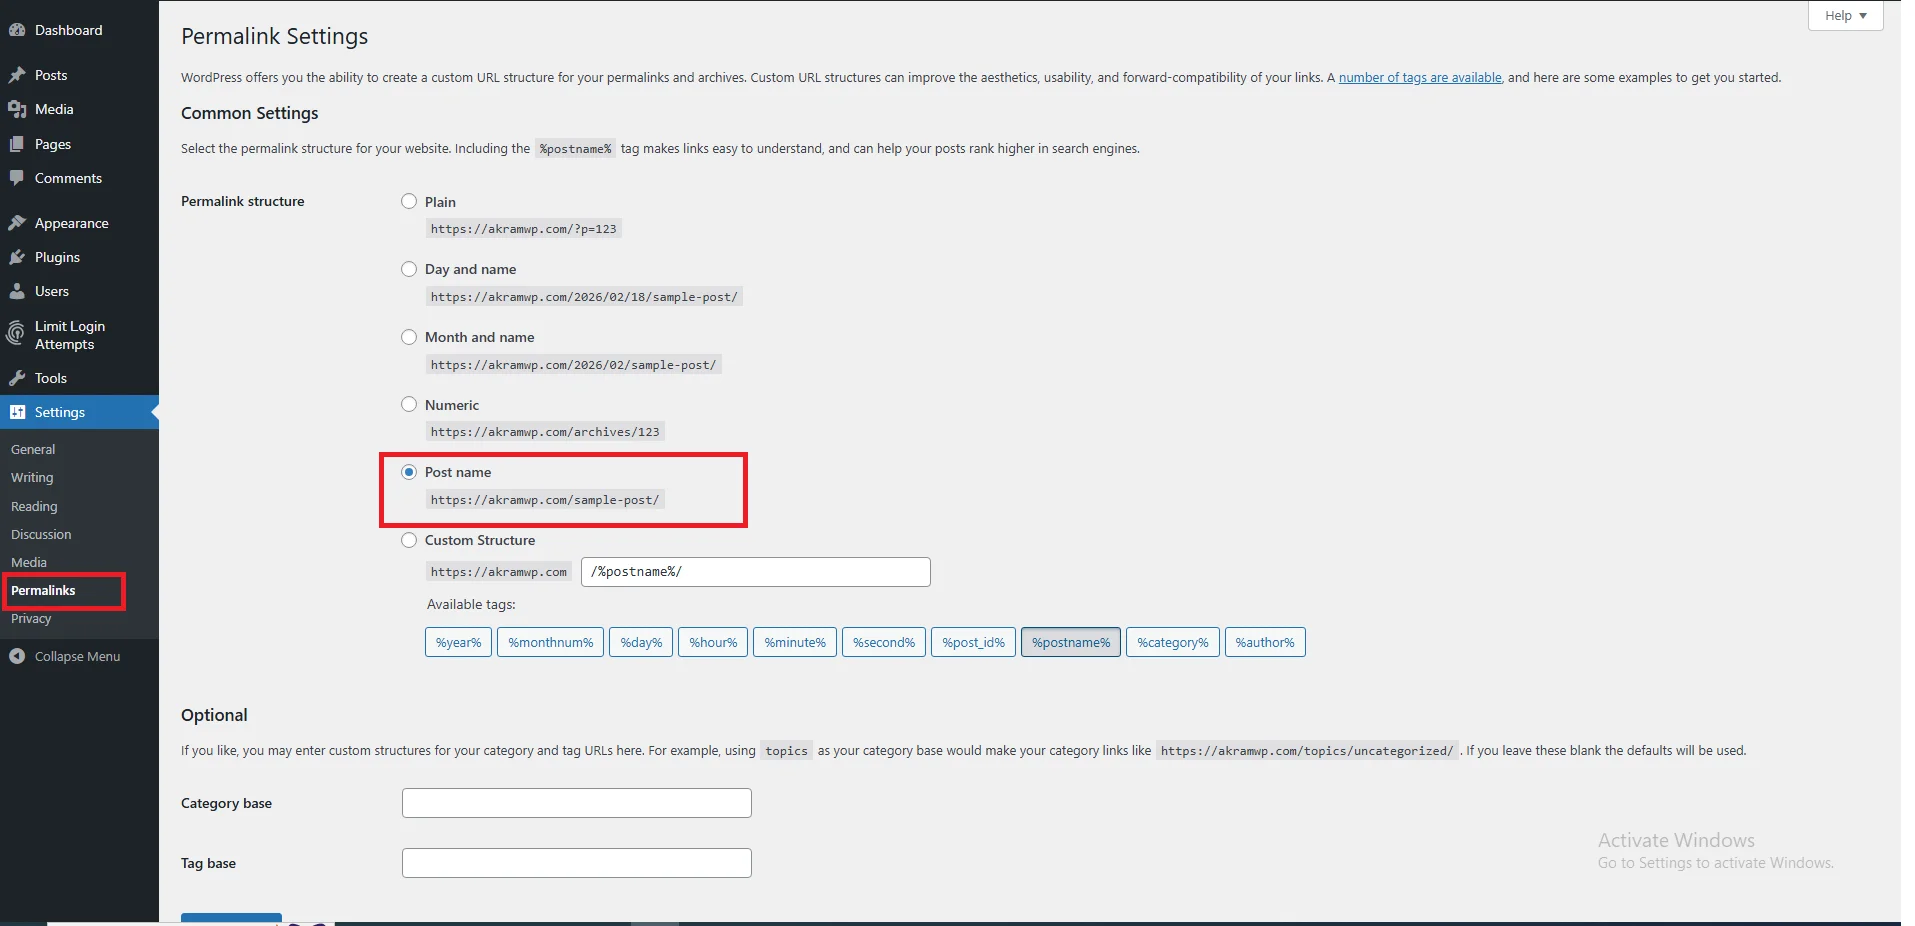
Task: Open the Dashboard from the sidebar
Action: pyautogui.click(x=18, y=30)
